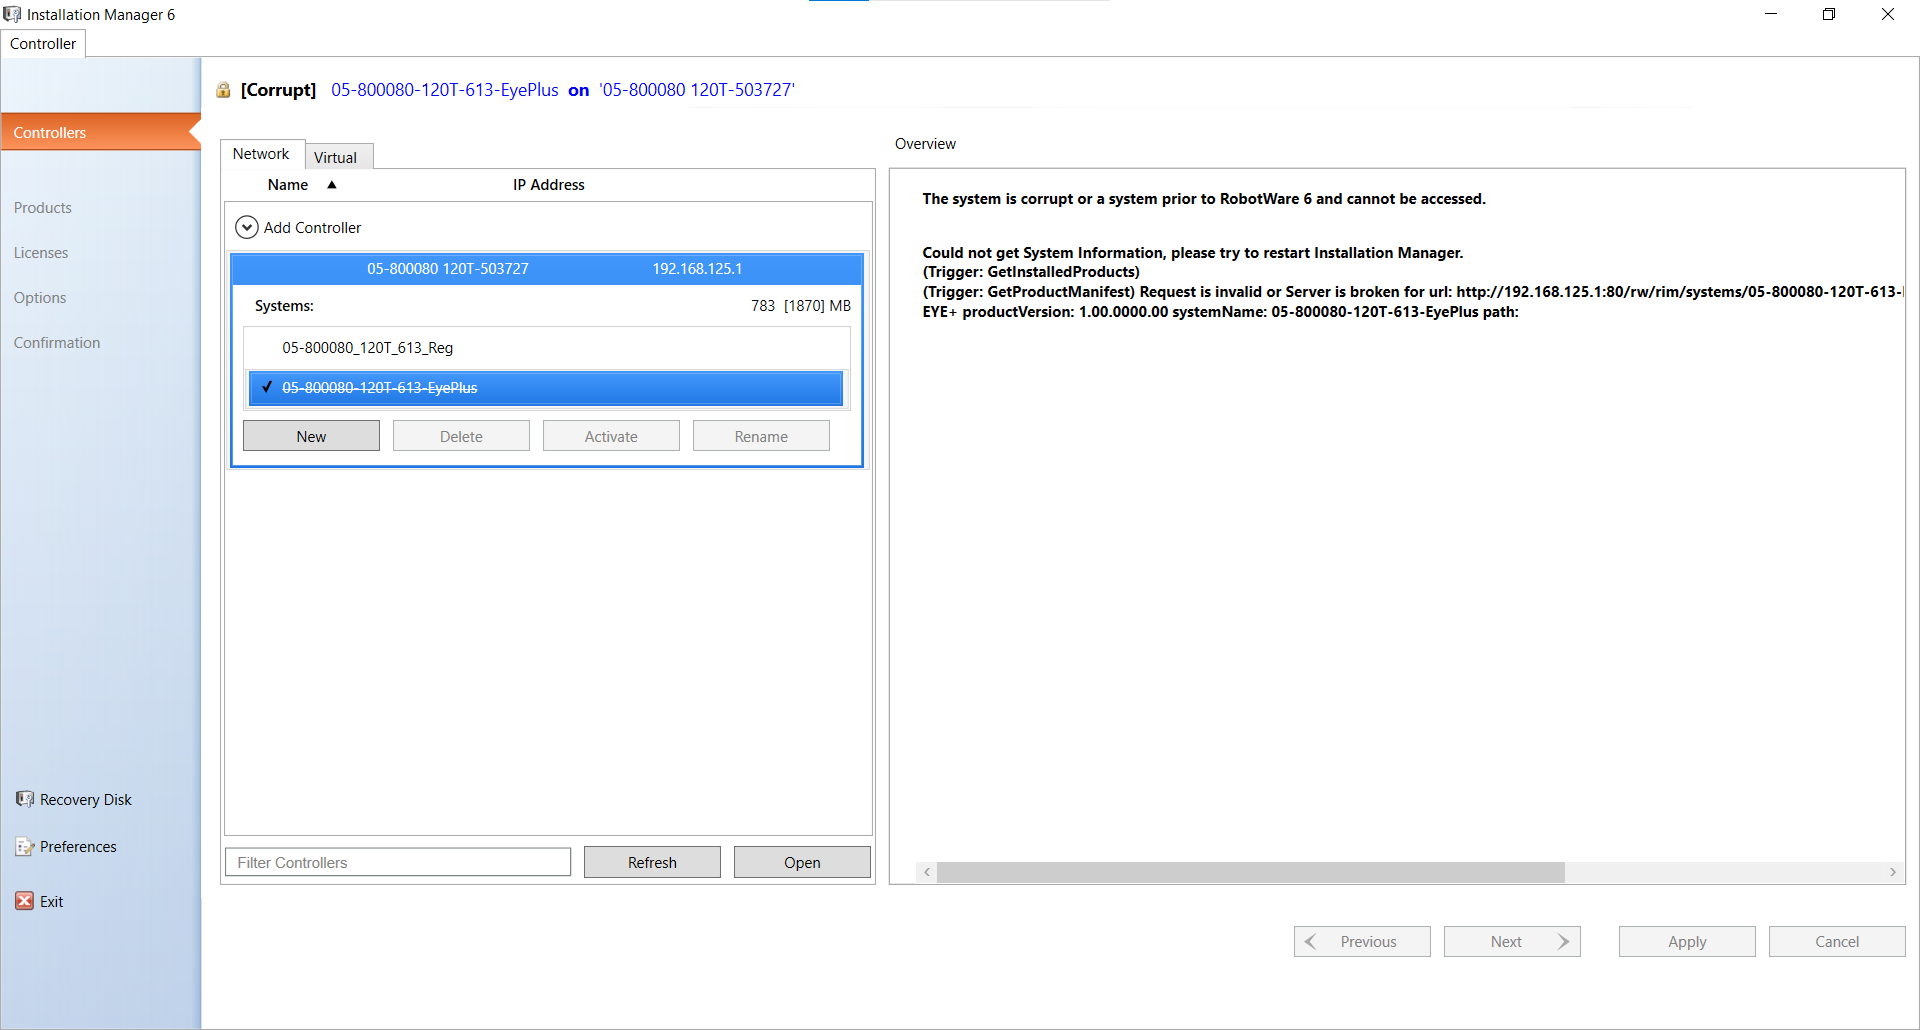
Task: Switch to the Network tab
Action: 261,154
